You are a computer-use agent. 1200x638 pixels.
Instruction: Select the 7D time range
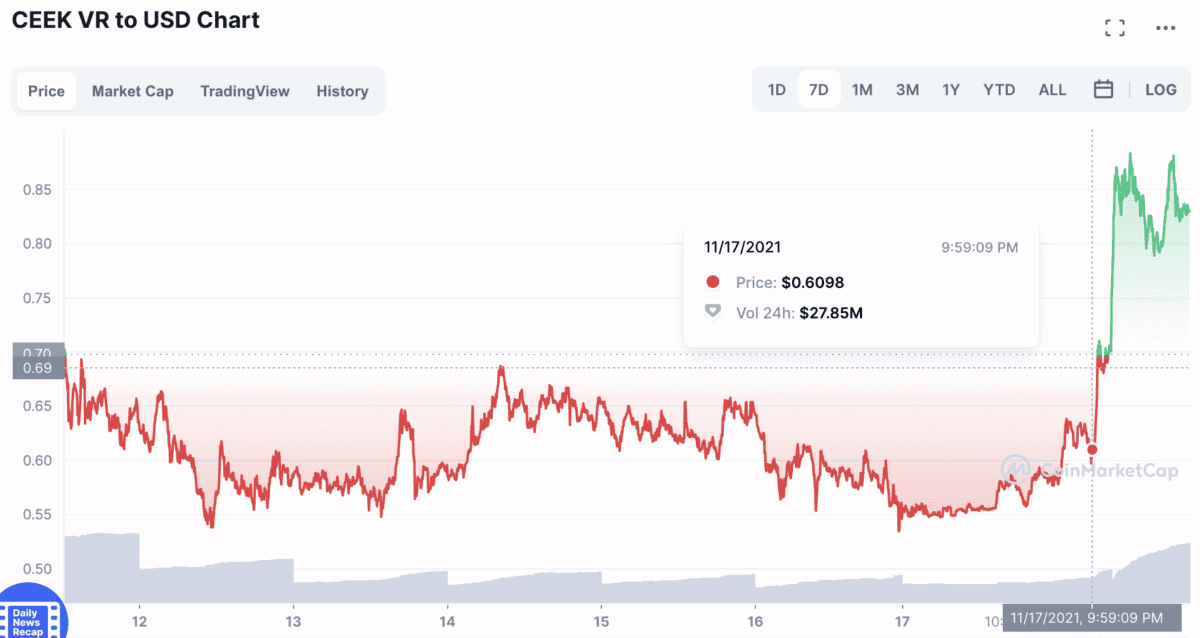click(x=819, y=89)
